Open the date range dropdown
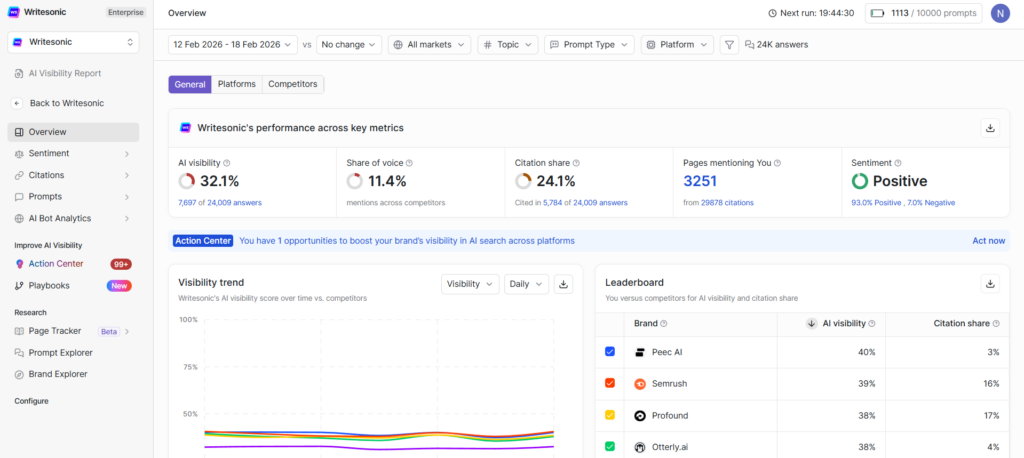The width and height of the screenshot is (1024, 458). pos(233,45)
